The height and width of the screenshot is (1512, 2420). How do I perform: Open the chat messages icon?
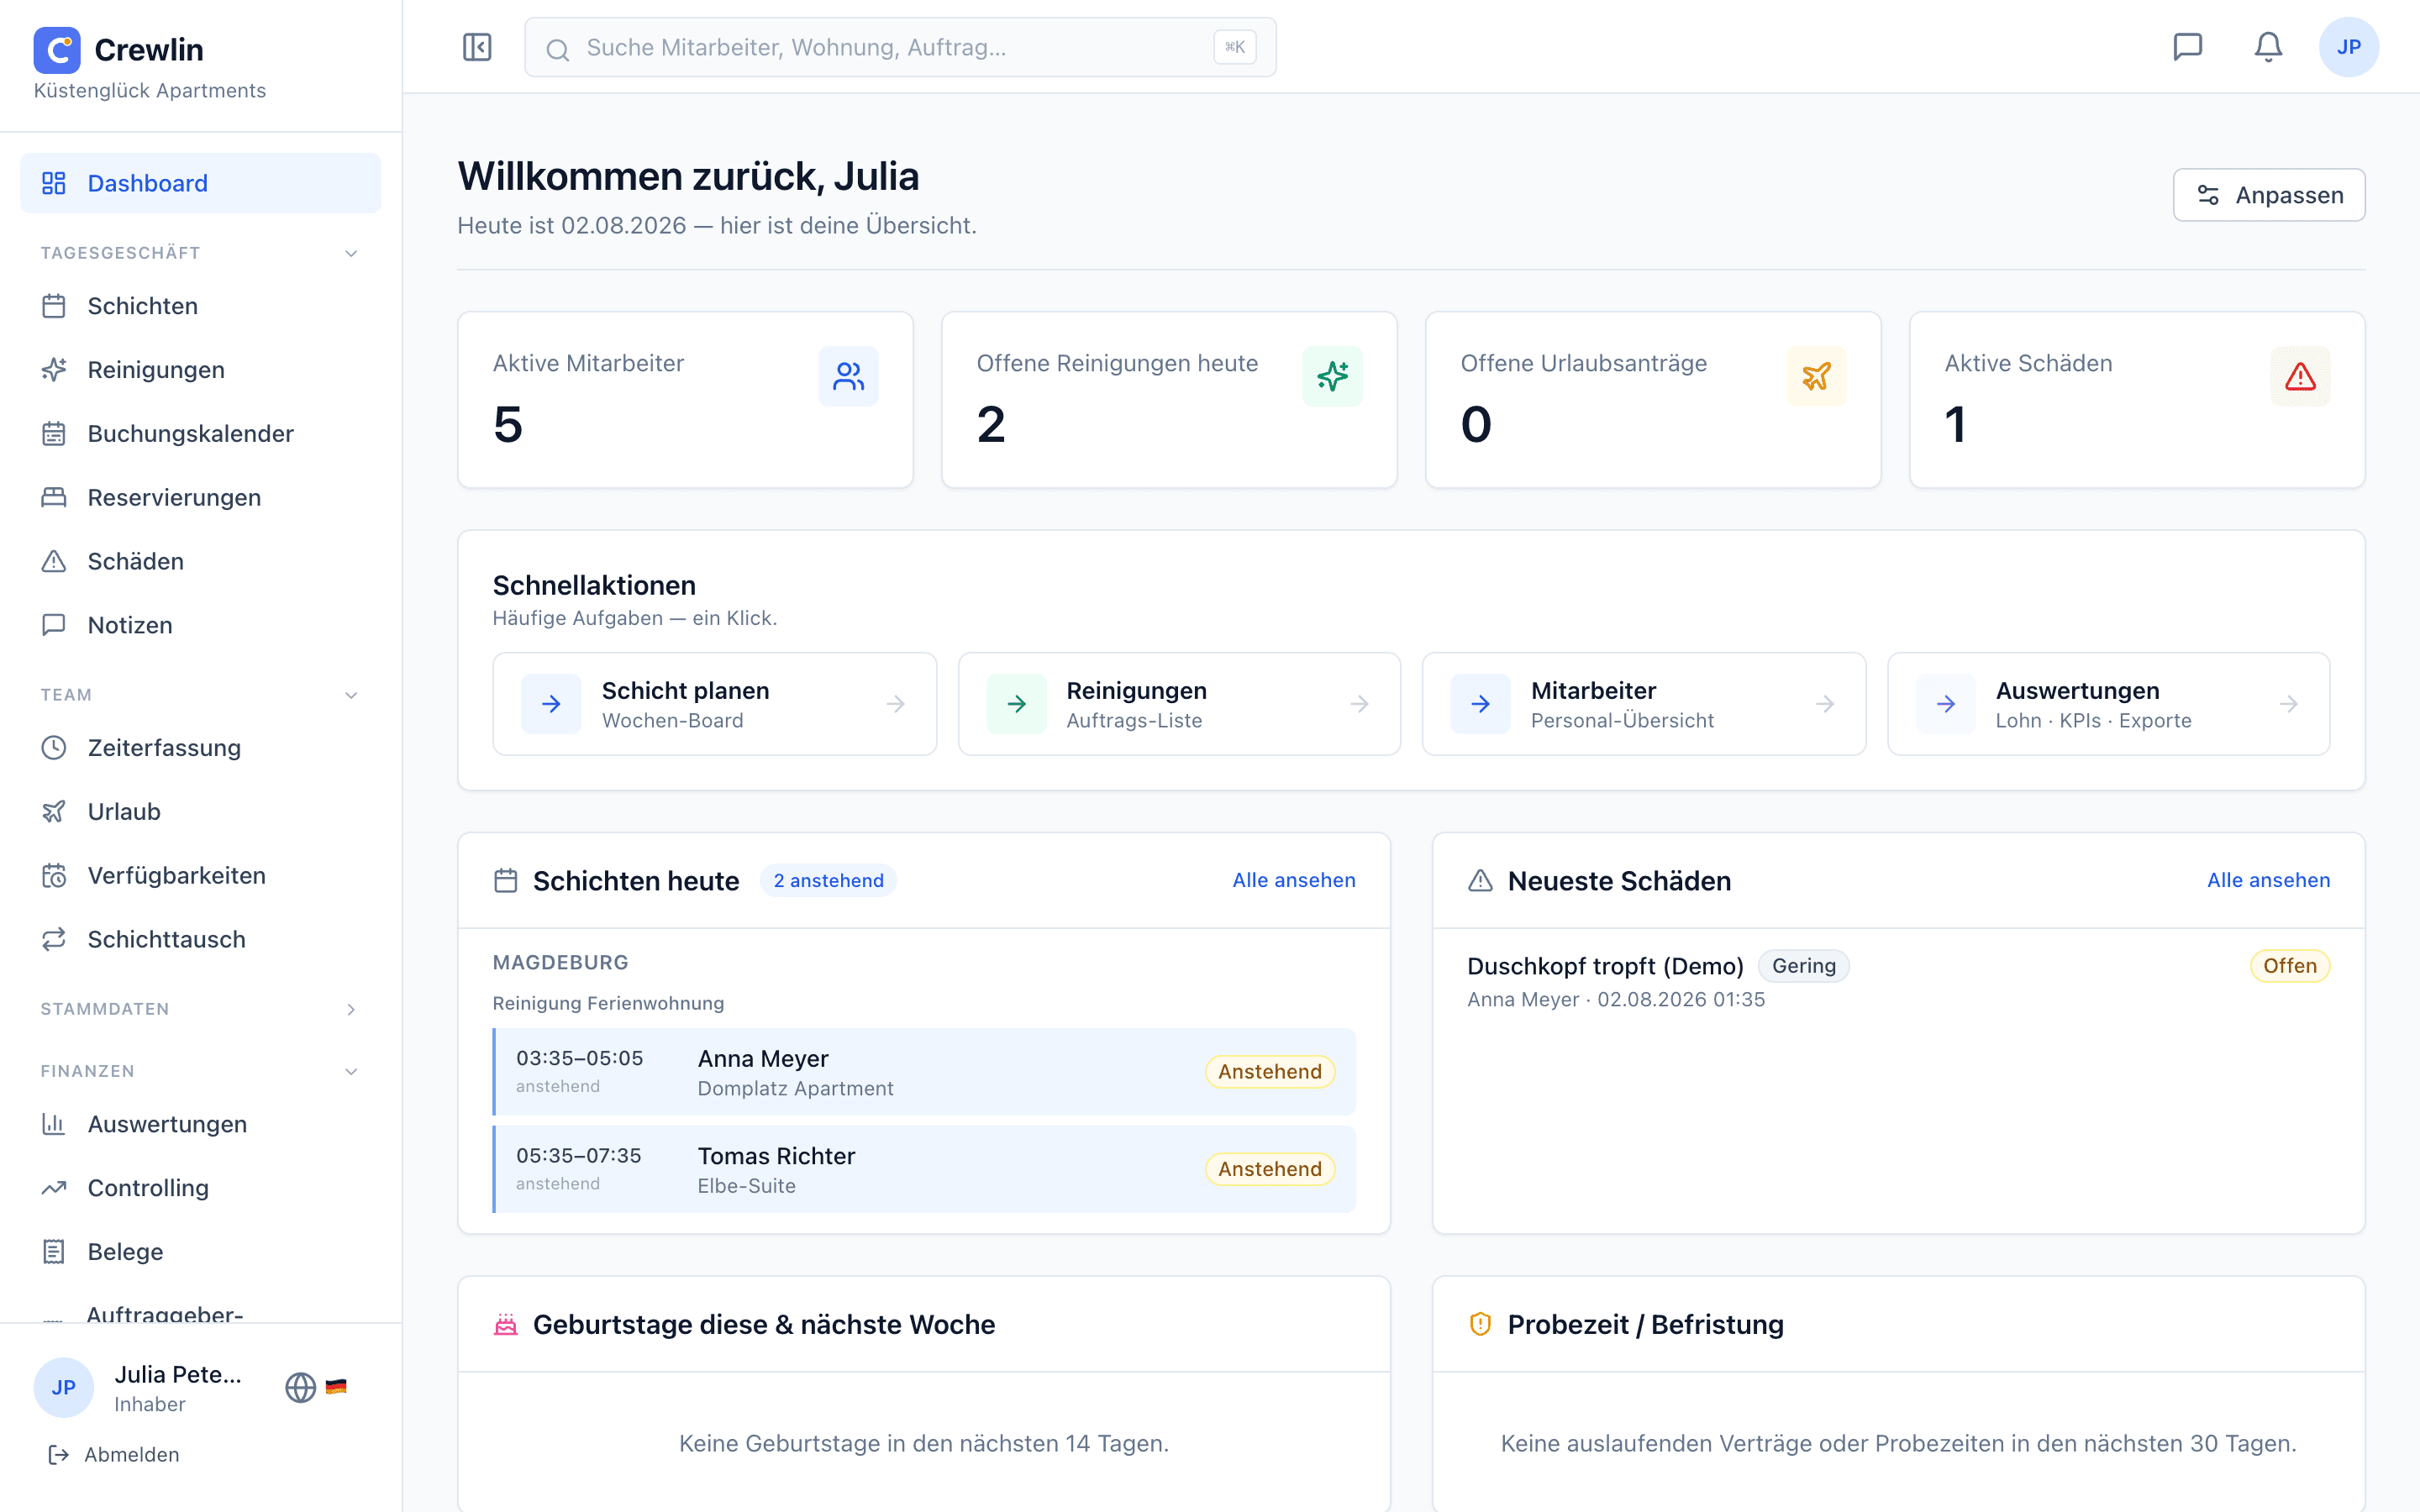coord(2188,47)
